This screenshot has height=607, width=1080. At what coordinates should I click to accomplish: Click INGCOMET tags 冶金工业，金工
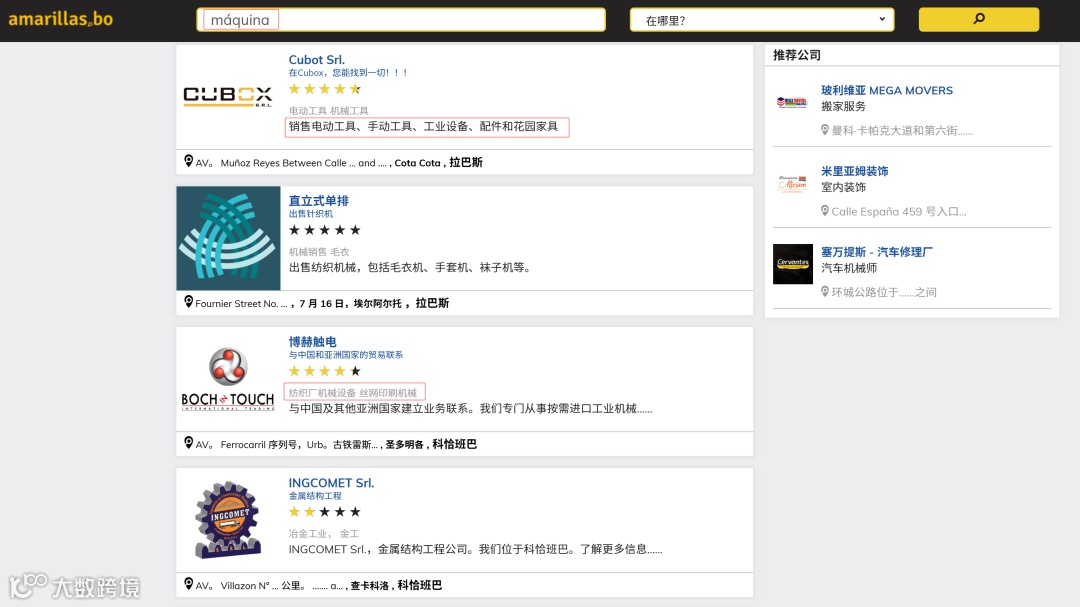pos(324,534)
